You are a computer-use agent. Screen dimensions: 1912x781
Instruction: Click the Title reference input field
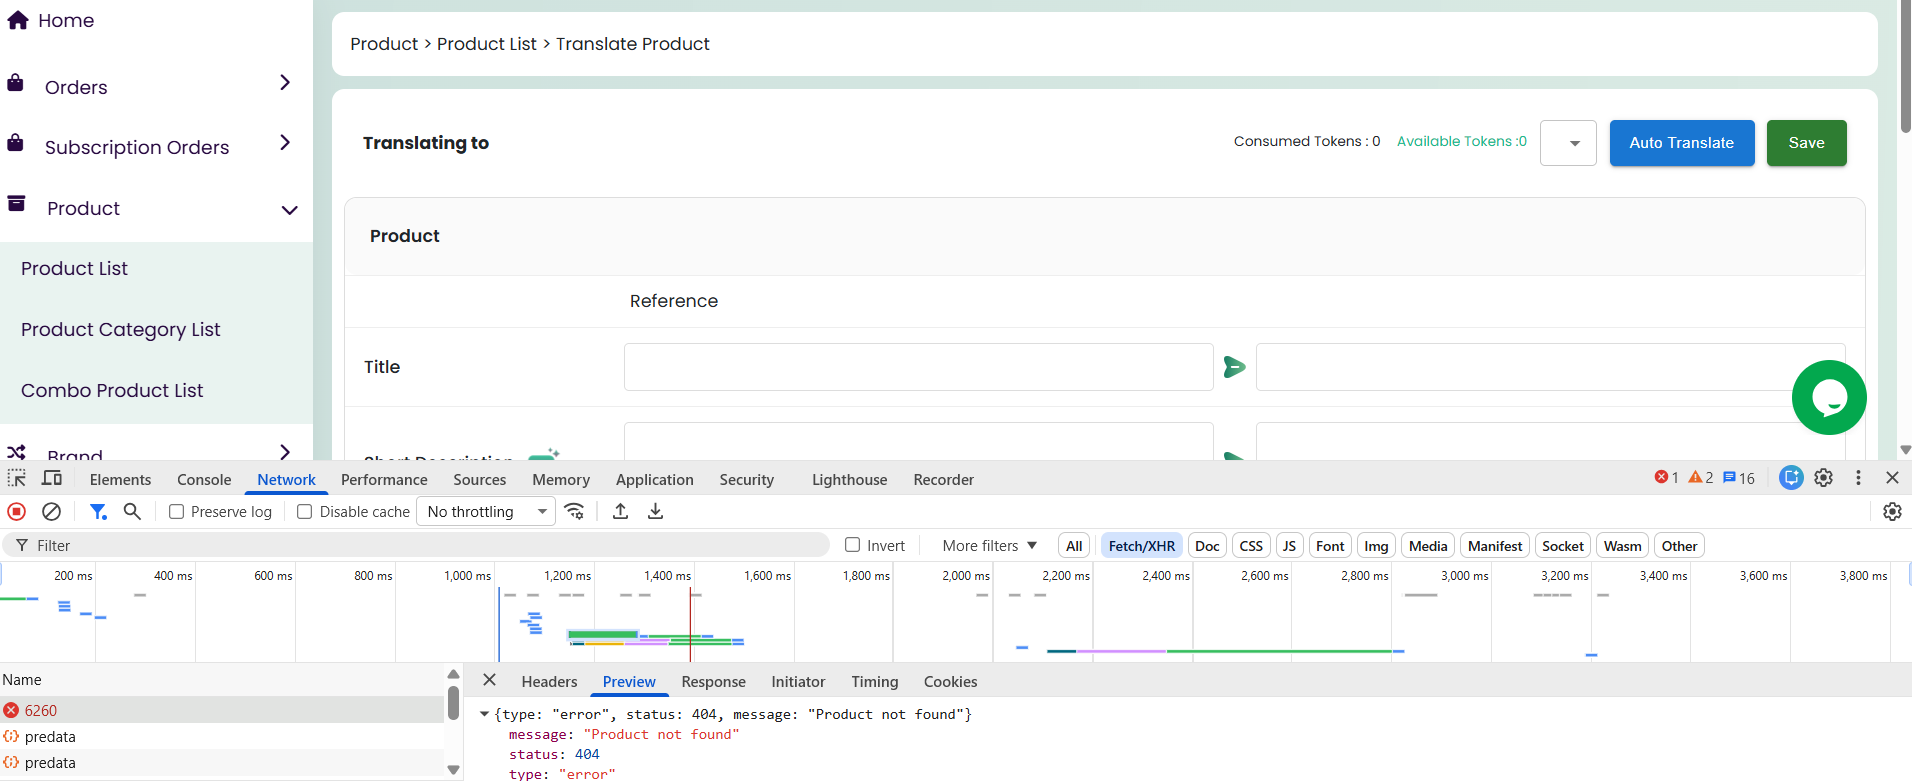coord(918,367)
